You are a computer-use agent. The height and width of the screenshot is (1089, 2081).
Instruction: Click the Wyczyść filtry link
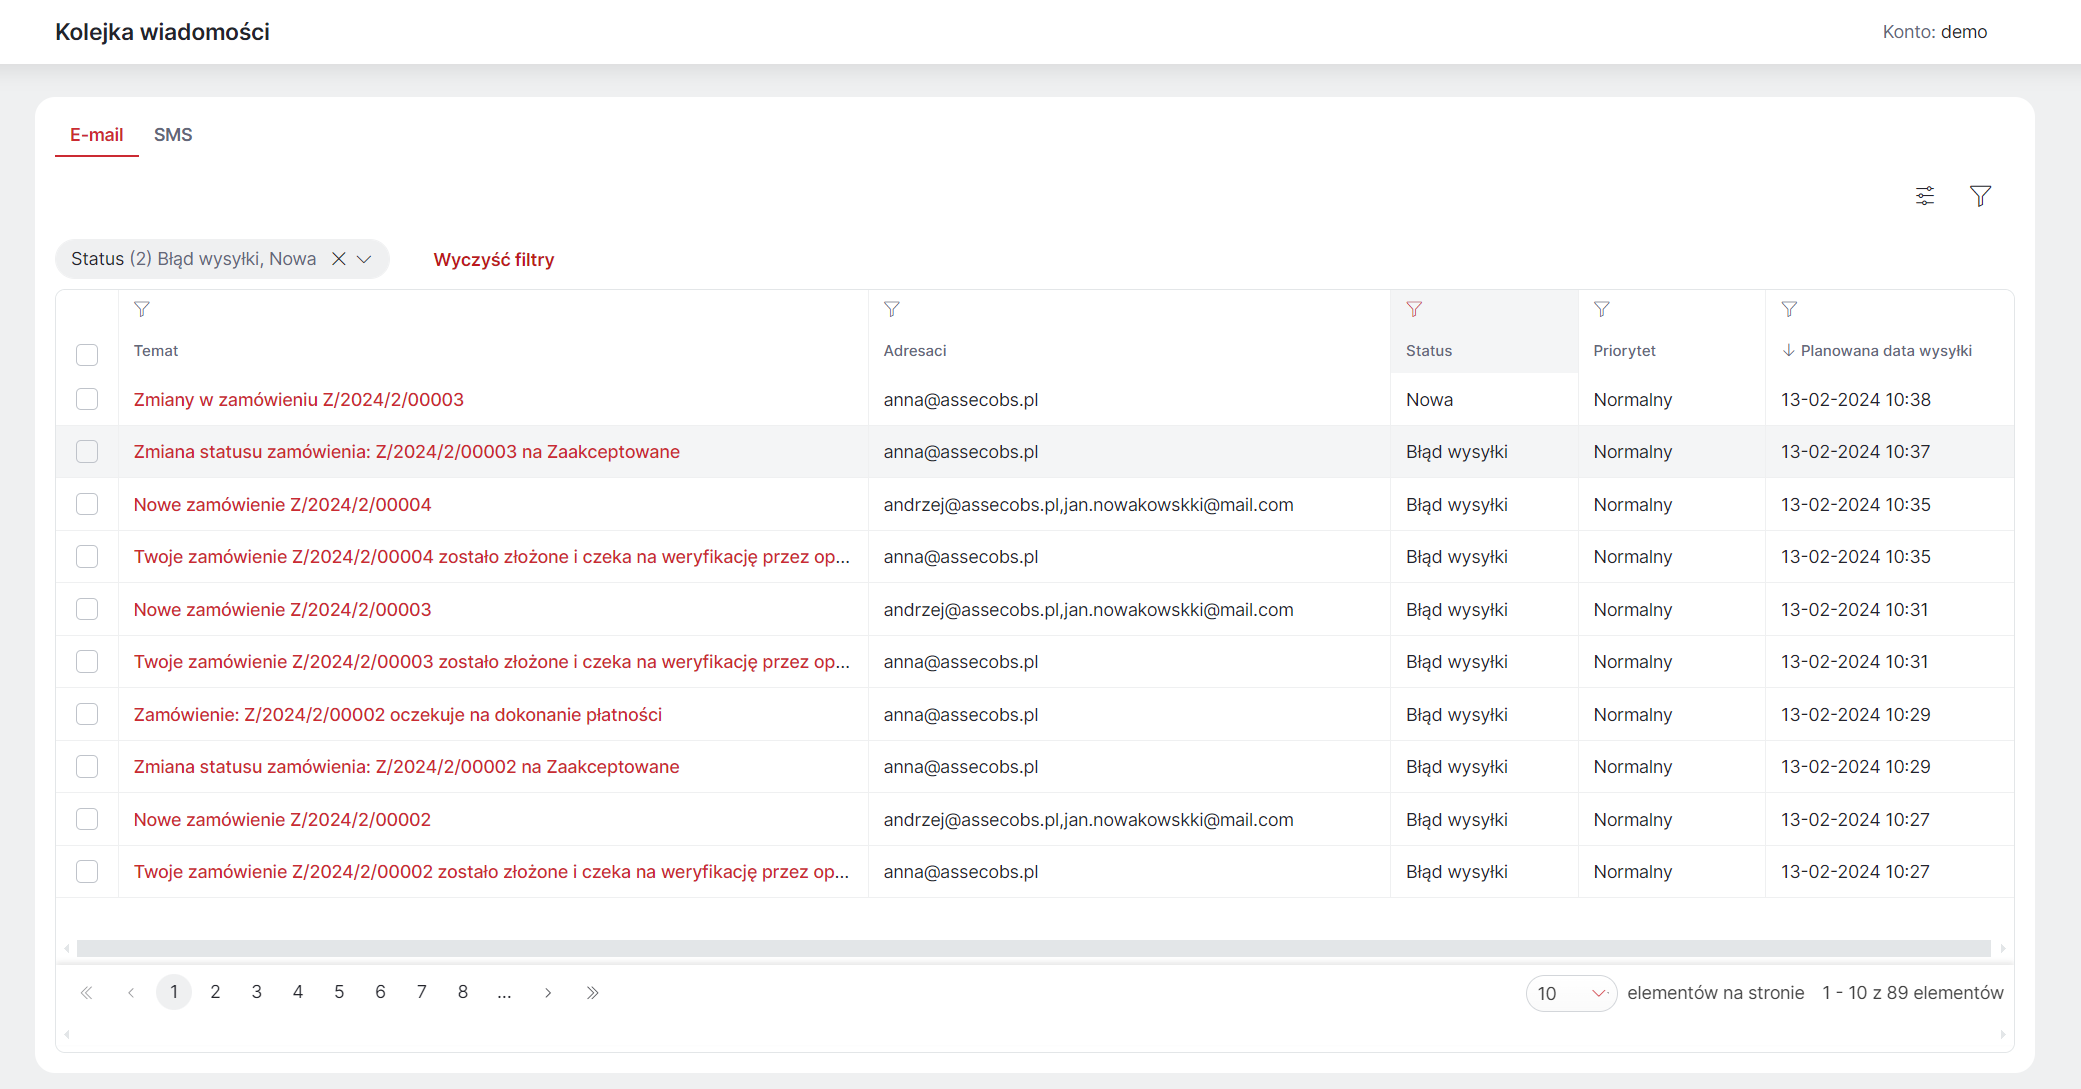(494, 260)
